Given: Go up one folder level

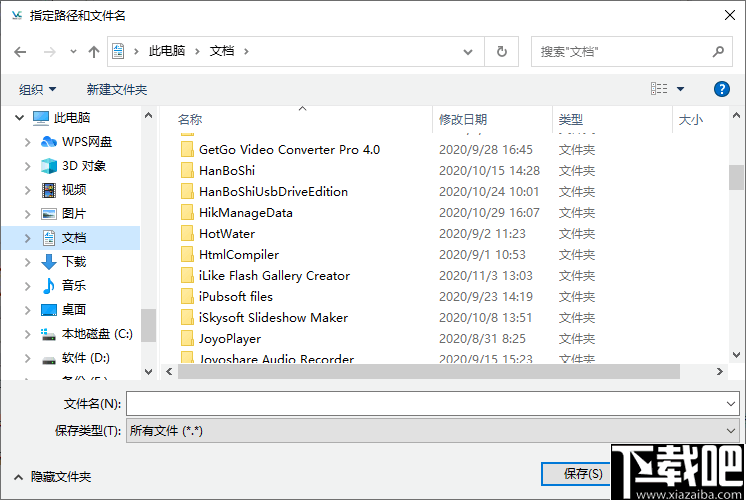Looking at the screenshot, I should click(94, 51).
